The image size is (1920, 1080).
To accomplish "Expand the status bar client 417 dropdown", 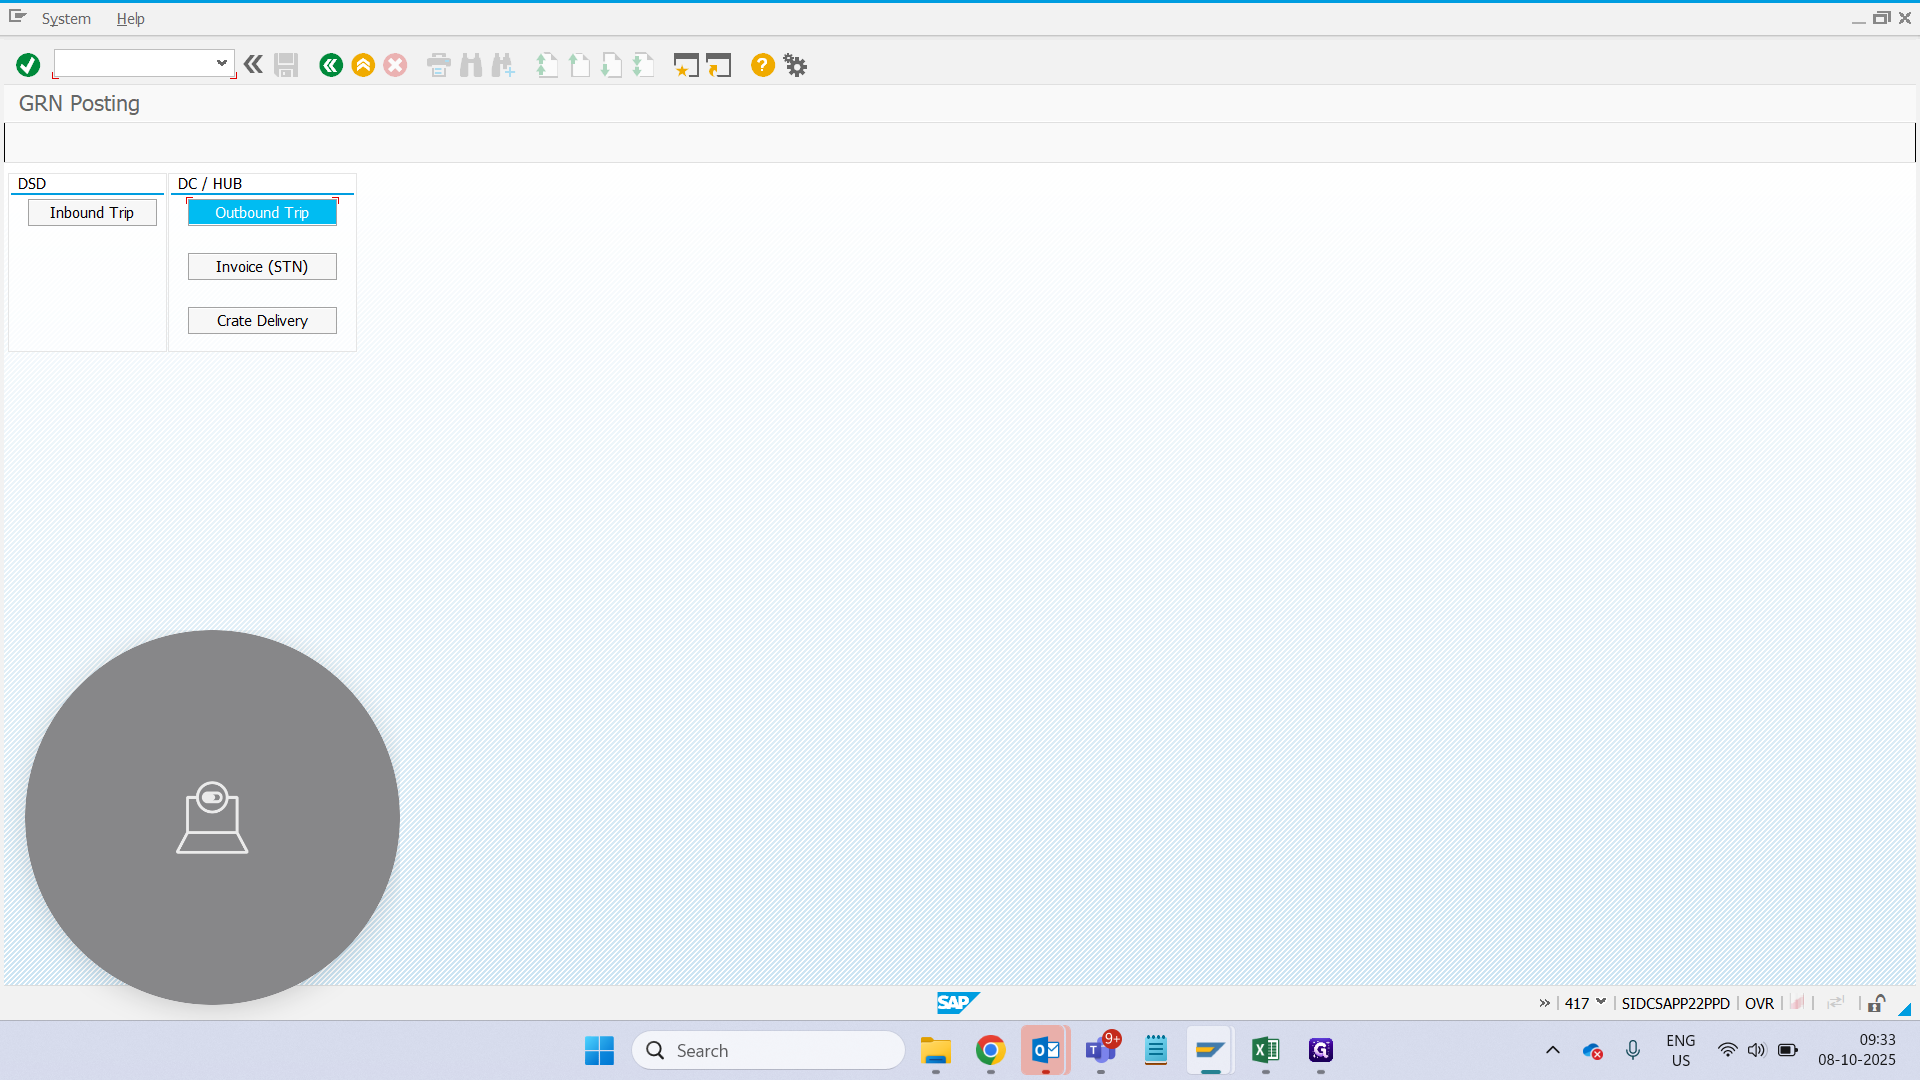I will point(1601,1002).
